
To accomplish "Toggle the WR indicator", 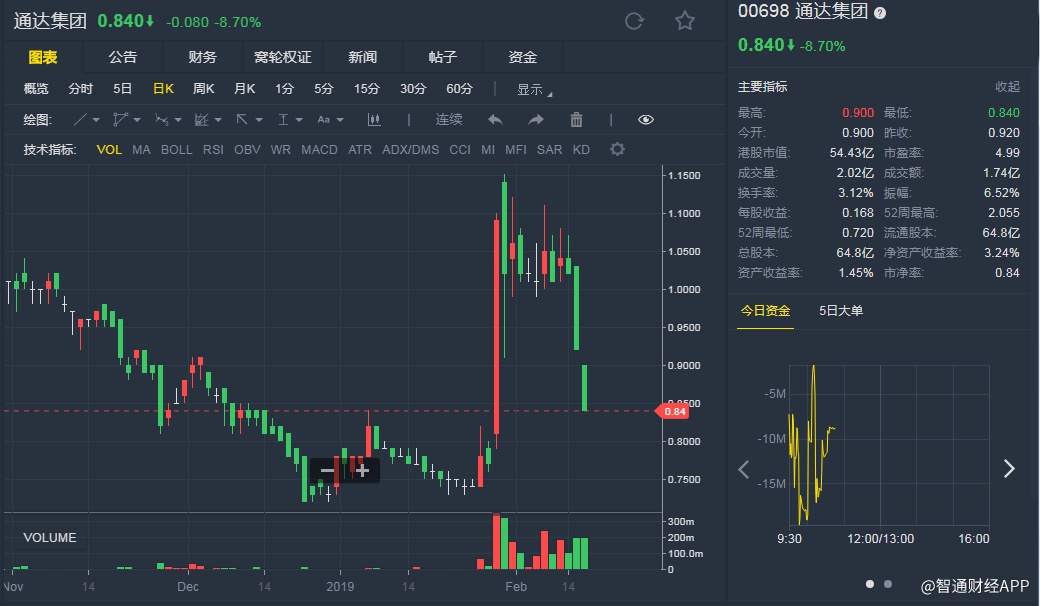I will [x=281, y=150].
